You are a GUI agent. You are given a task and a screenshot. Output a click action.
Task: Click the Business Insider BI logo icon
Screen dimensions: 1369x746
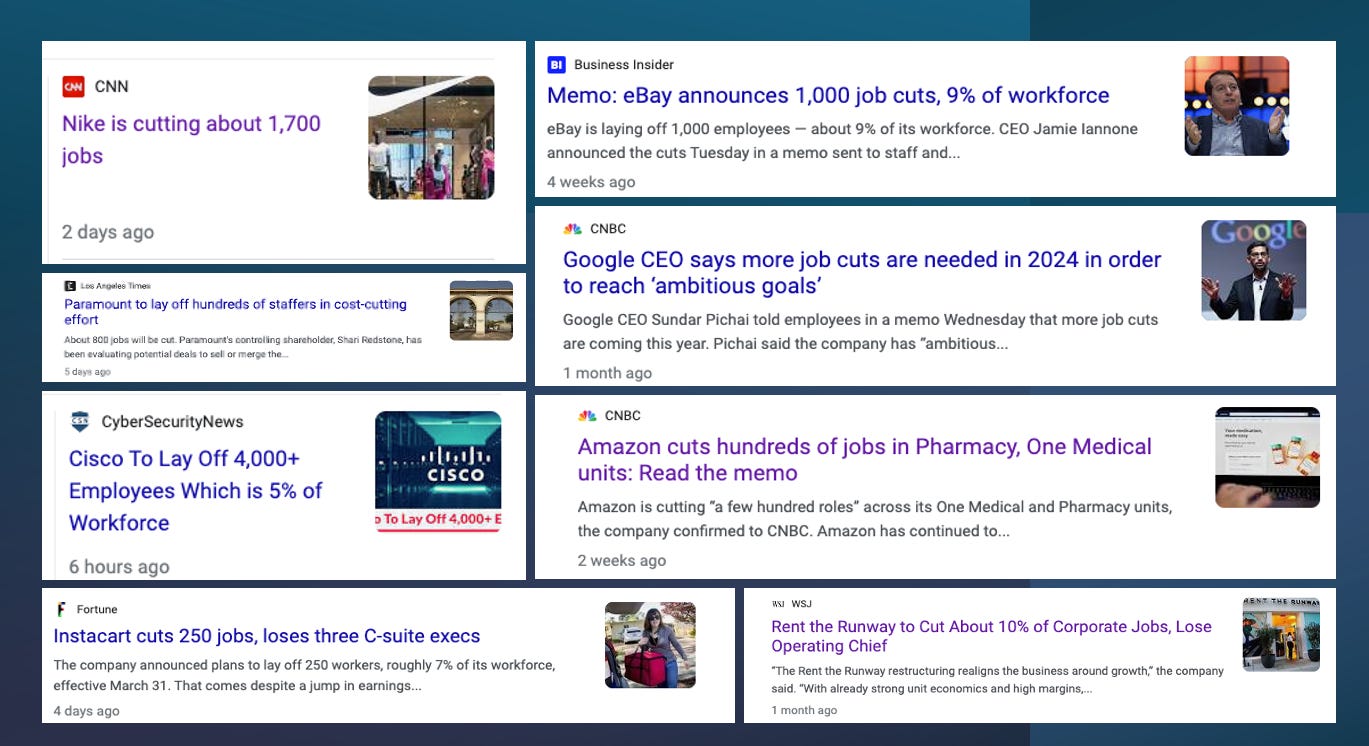pyautogui.click(x=556, y=65)
